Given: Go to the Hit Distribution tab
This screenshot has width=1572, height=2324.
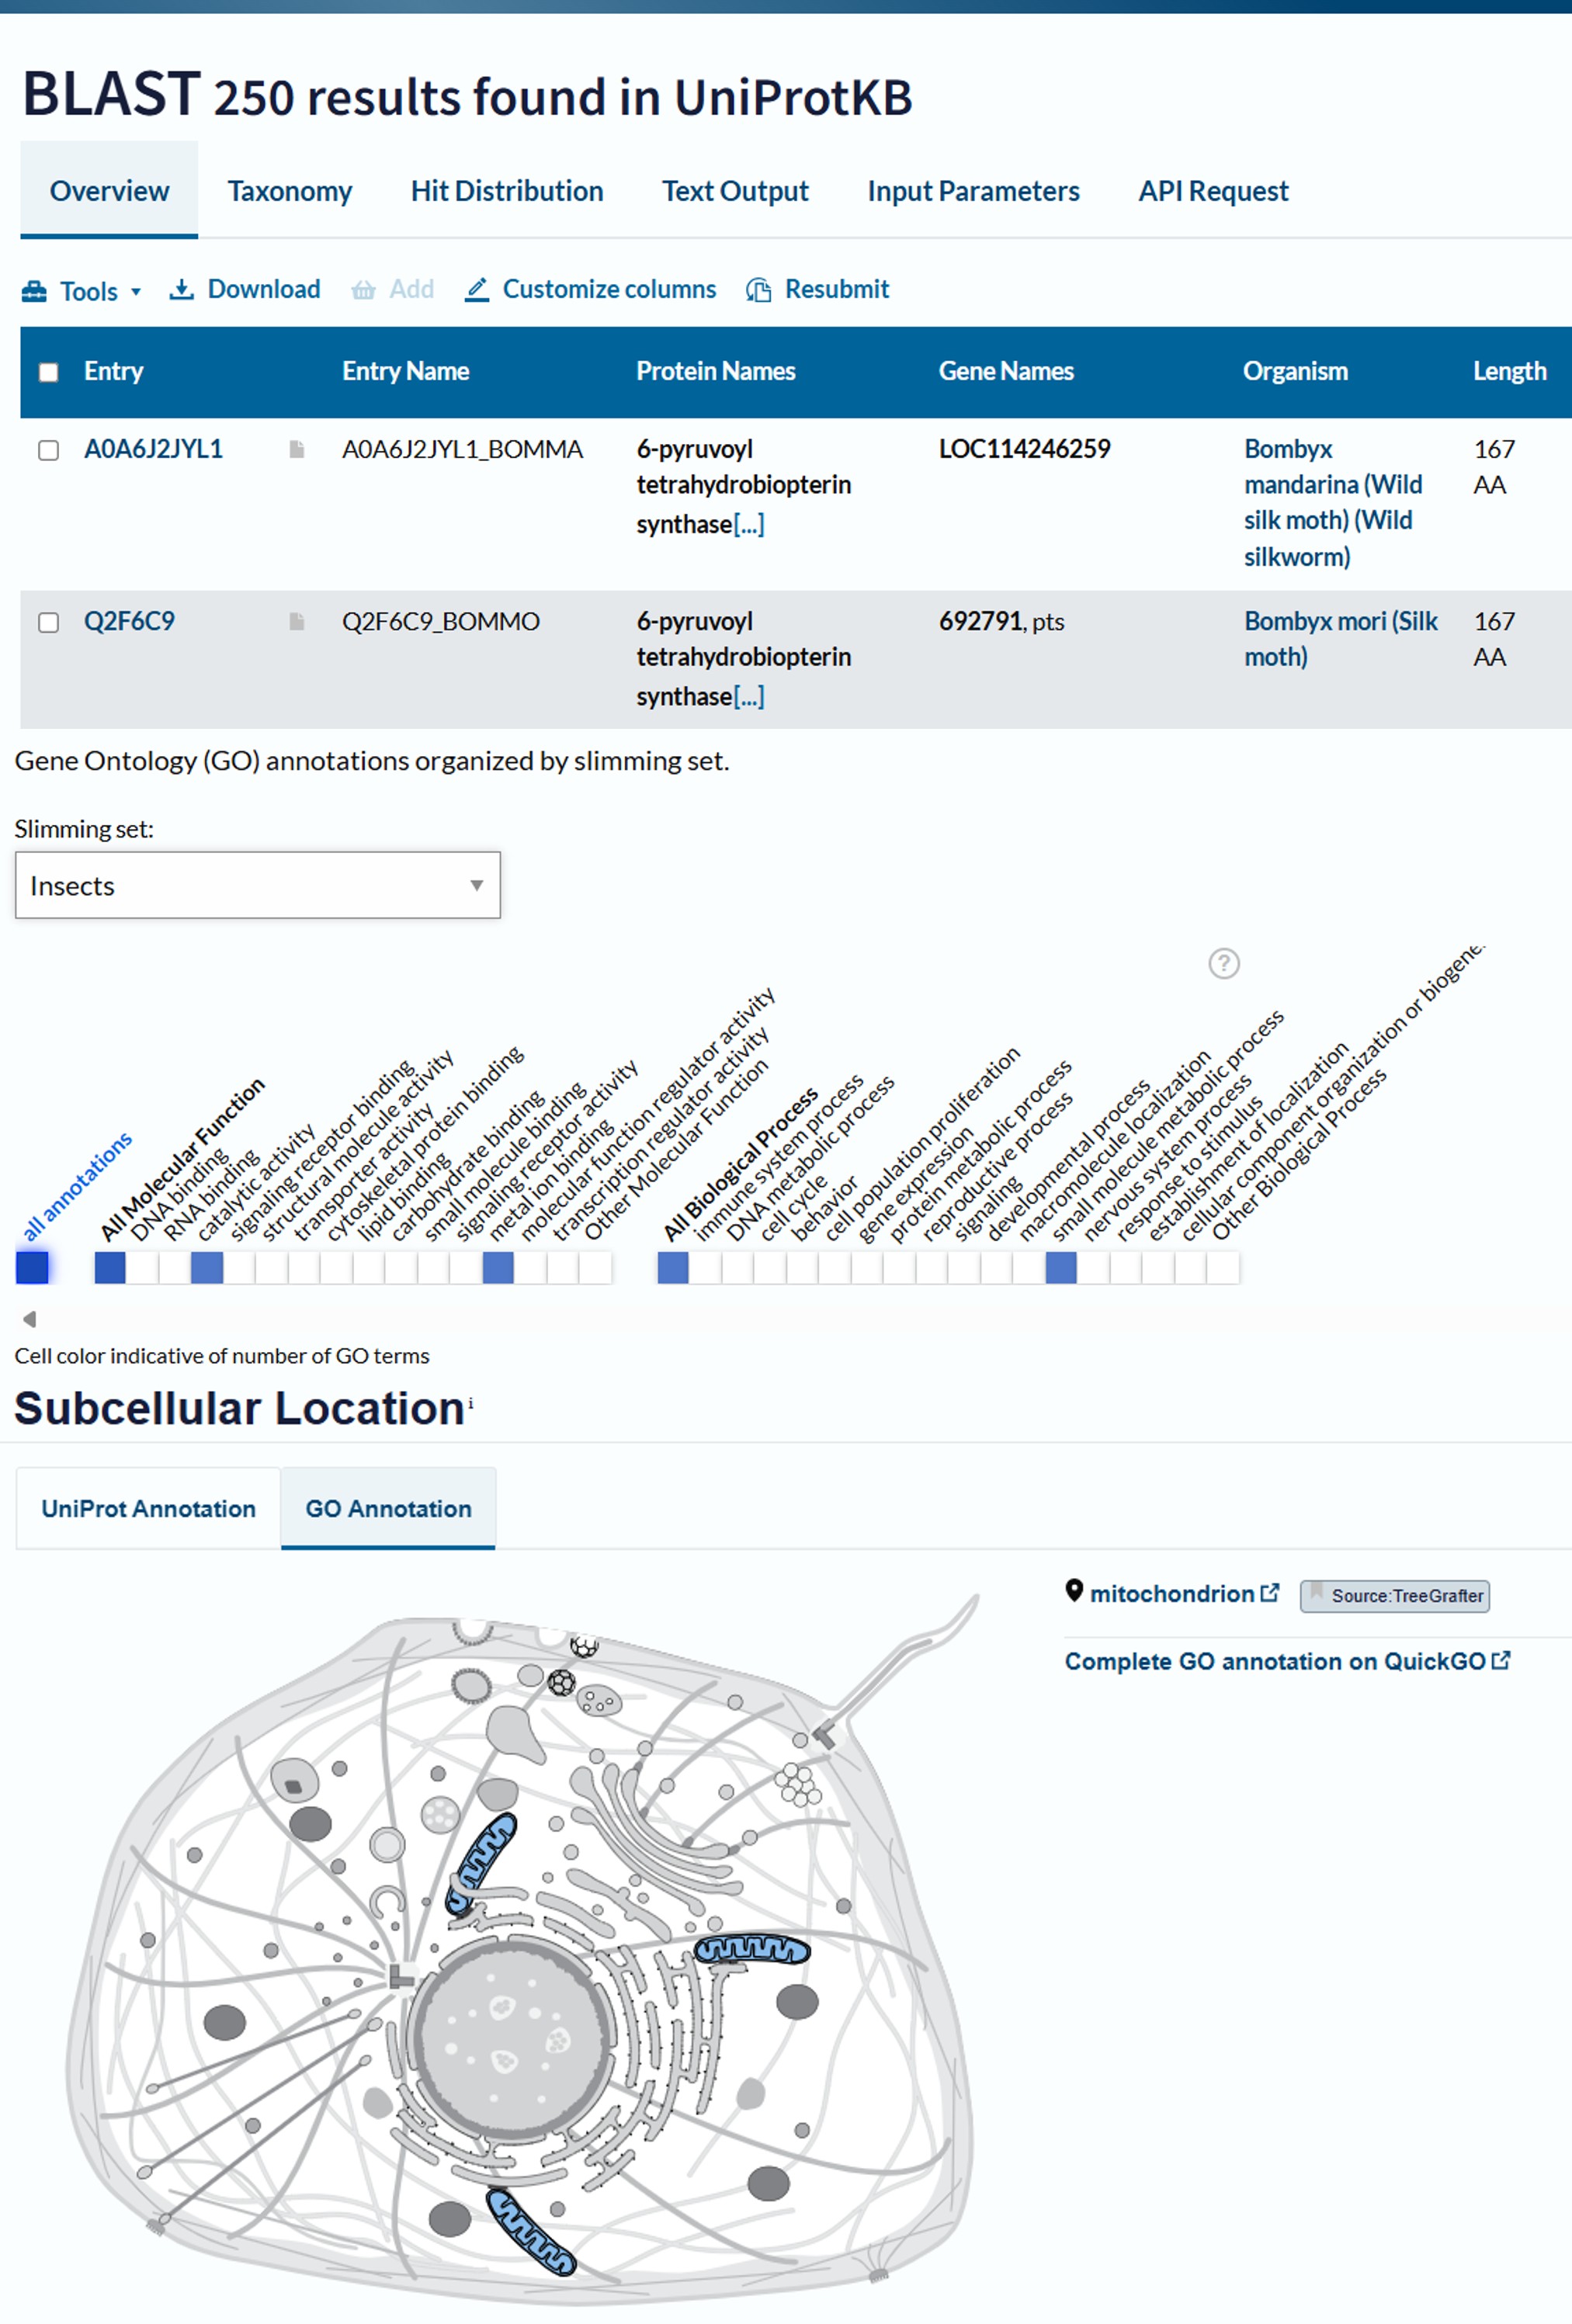Looking at the screenshot, I should pyautogui.click(x=507, y=191).
